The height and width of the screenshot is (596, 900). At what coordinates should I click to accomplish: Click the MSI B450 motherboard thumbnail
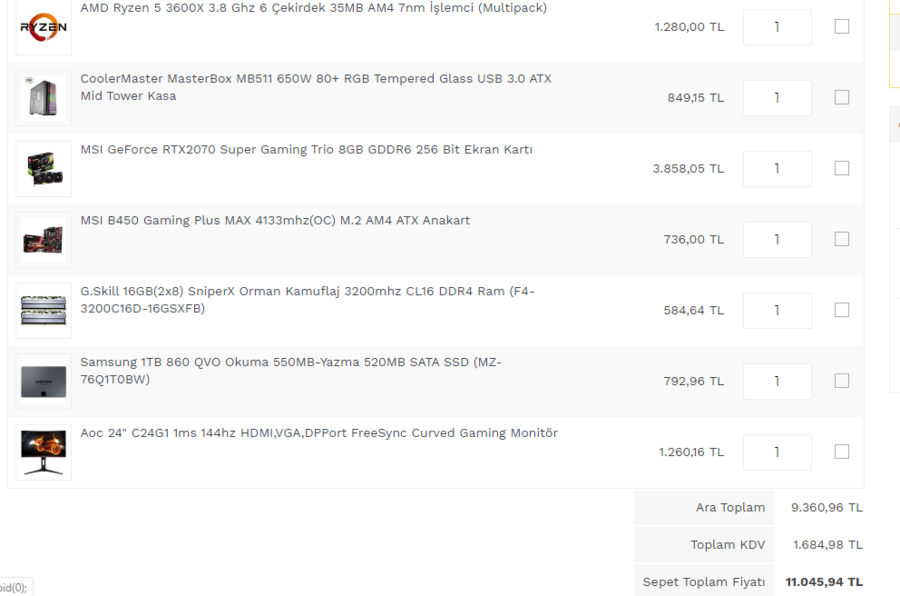click(44, 239)
